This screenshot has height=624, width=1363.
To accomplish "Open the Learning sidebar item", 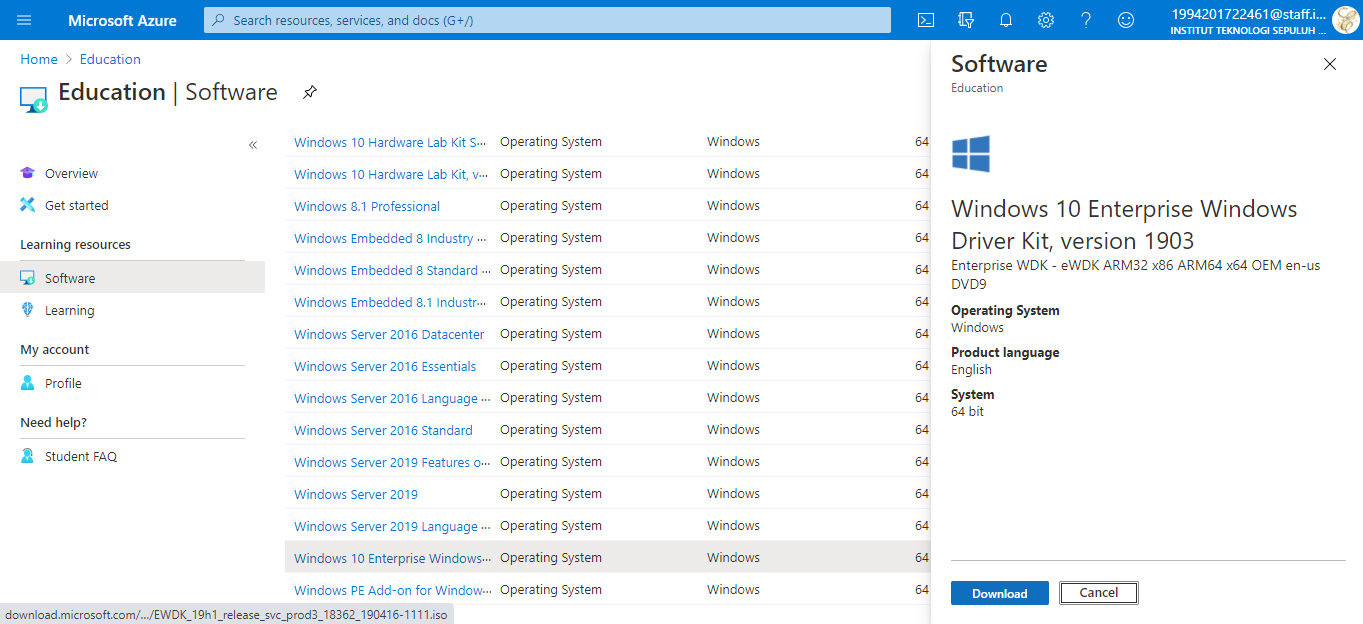I will 69,311.
